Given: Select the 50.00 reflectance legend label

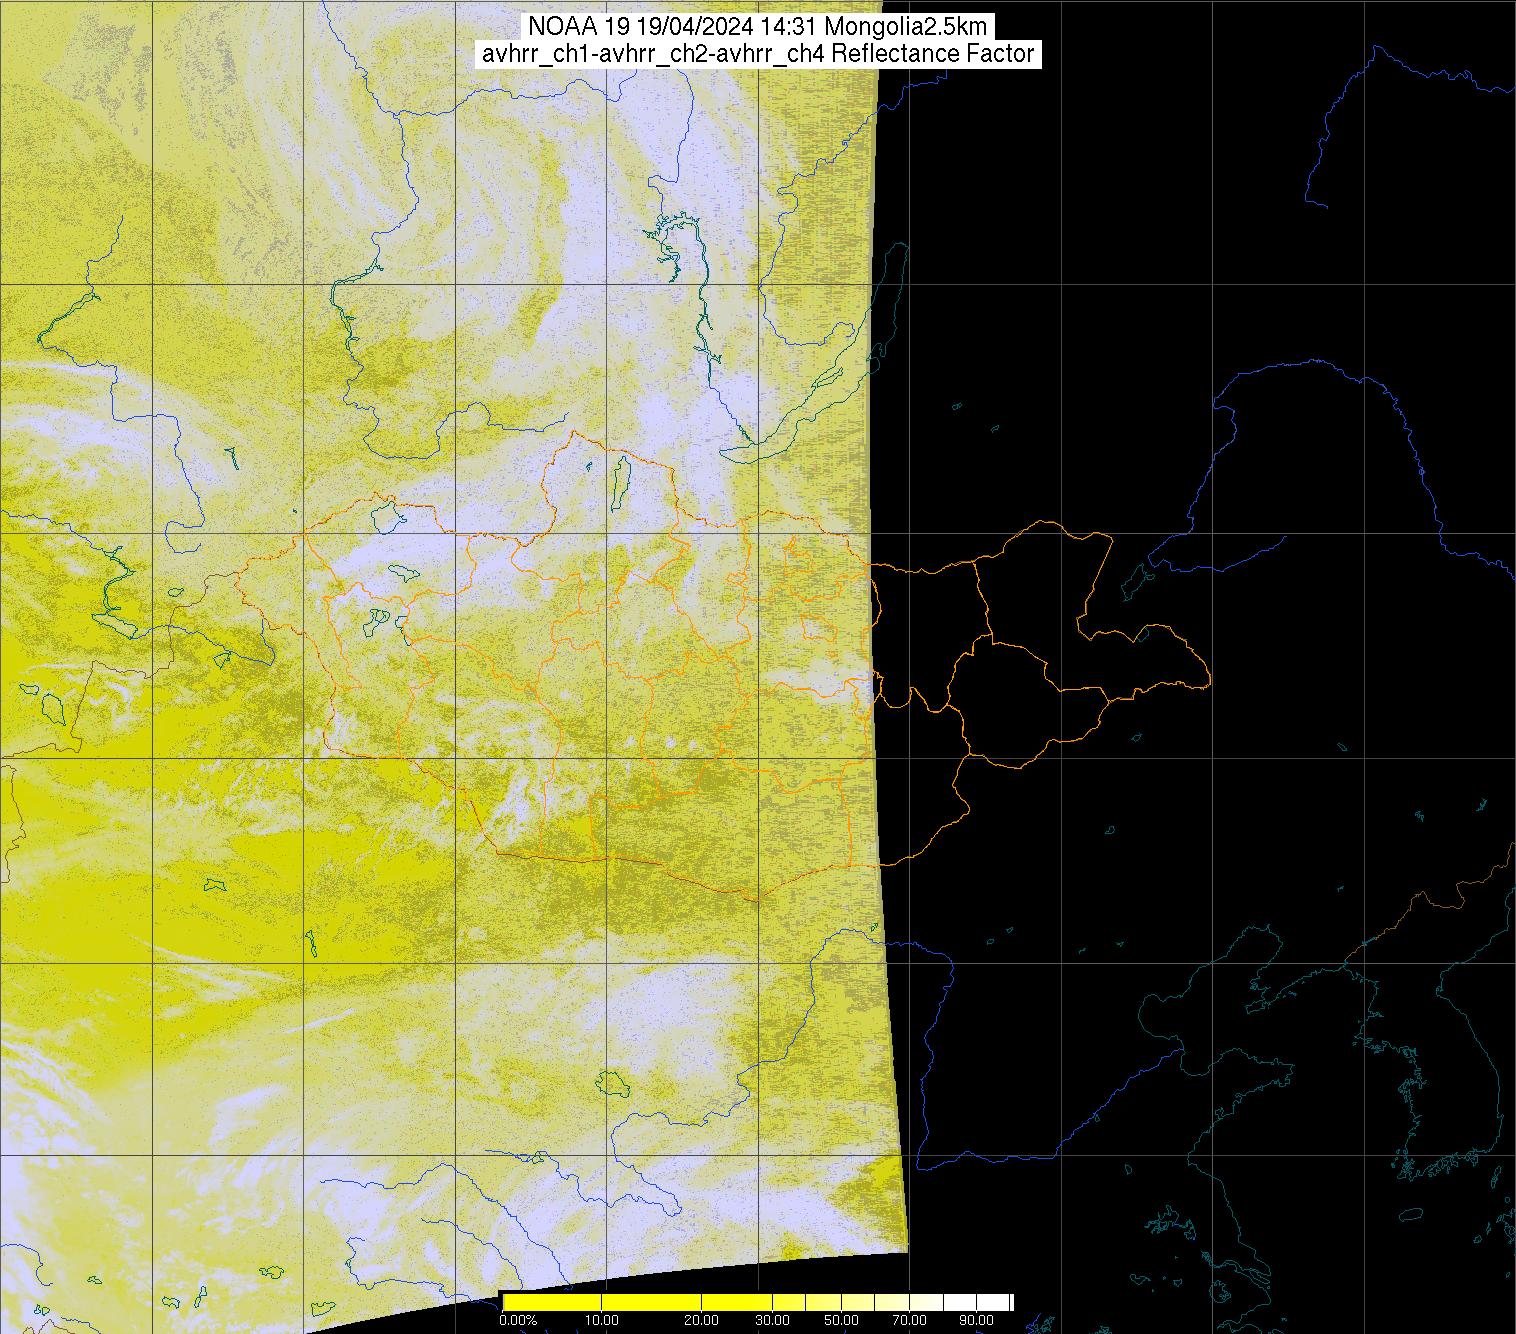Looking at the screenshot, I should (842, 1321).
